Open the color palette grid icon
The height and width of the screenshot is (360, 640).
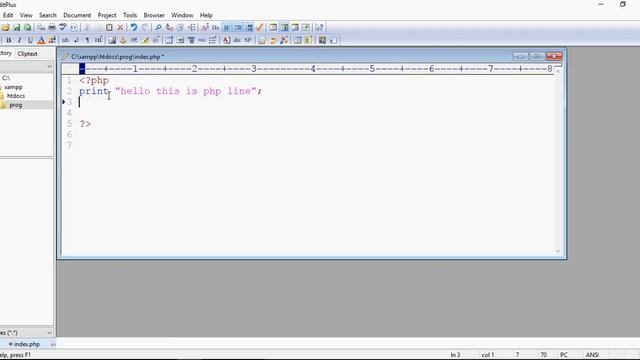pos(52,40)
